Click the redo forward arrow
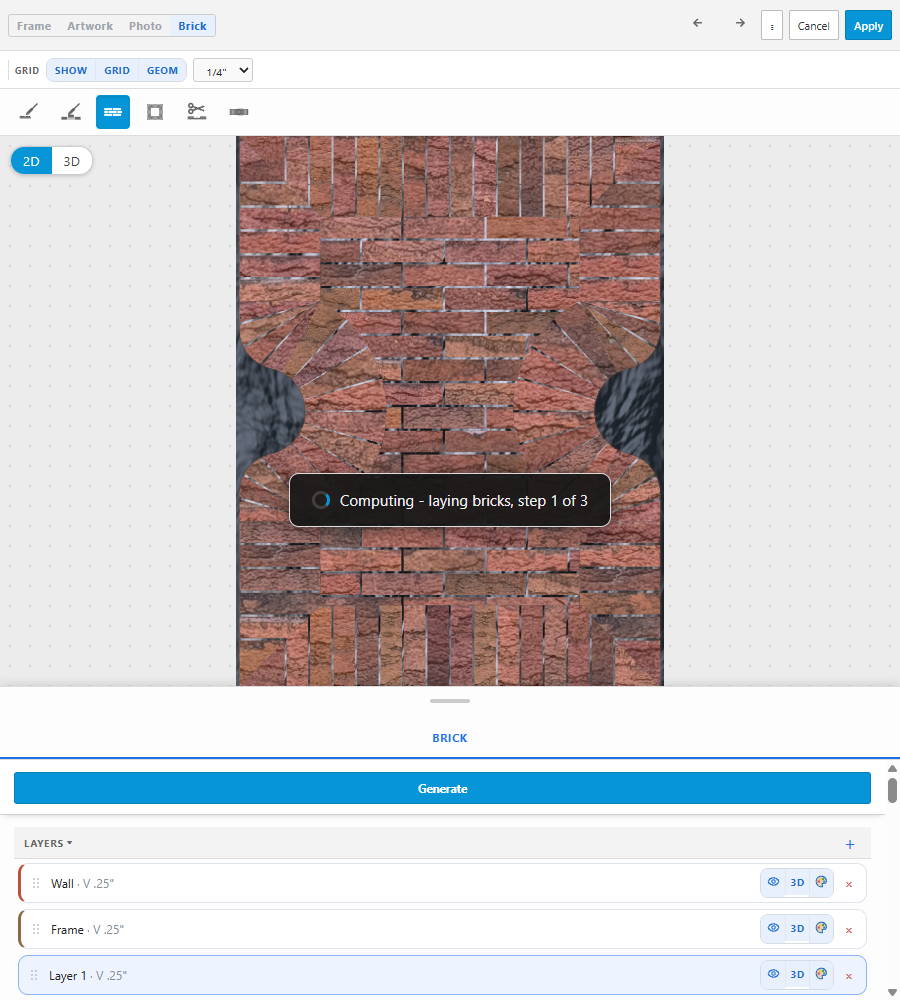The image size is (900, 1000). click(740, 23)
